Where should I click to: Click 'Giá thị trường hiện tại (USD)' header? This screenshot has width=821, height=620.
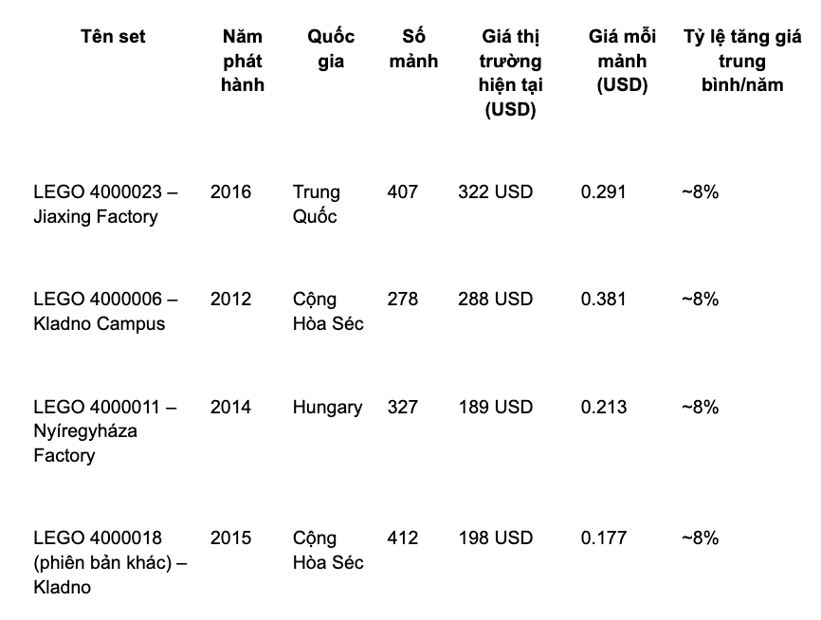point(511,73)
